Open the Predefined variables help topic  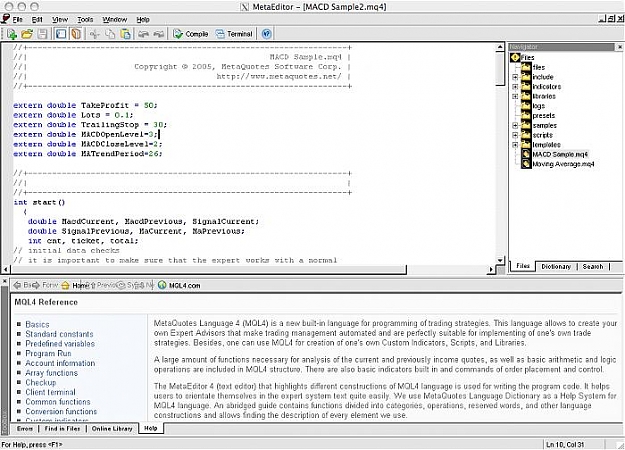point(60,344)
